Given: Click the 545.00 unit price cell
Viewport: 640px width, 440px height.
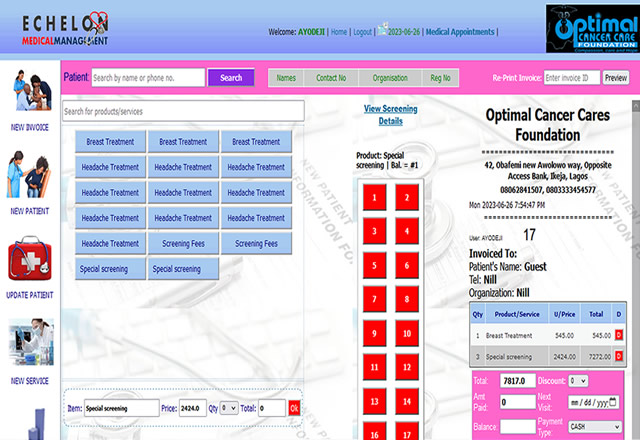Looking at the screenshot, I should [x=564, y=336].
